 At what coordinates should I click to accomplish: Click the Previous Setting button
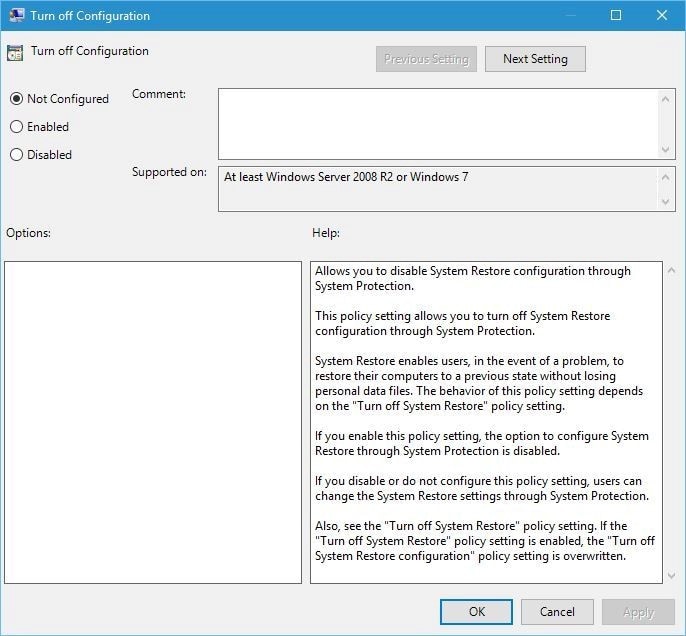click(426, 59)
